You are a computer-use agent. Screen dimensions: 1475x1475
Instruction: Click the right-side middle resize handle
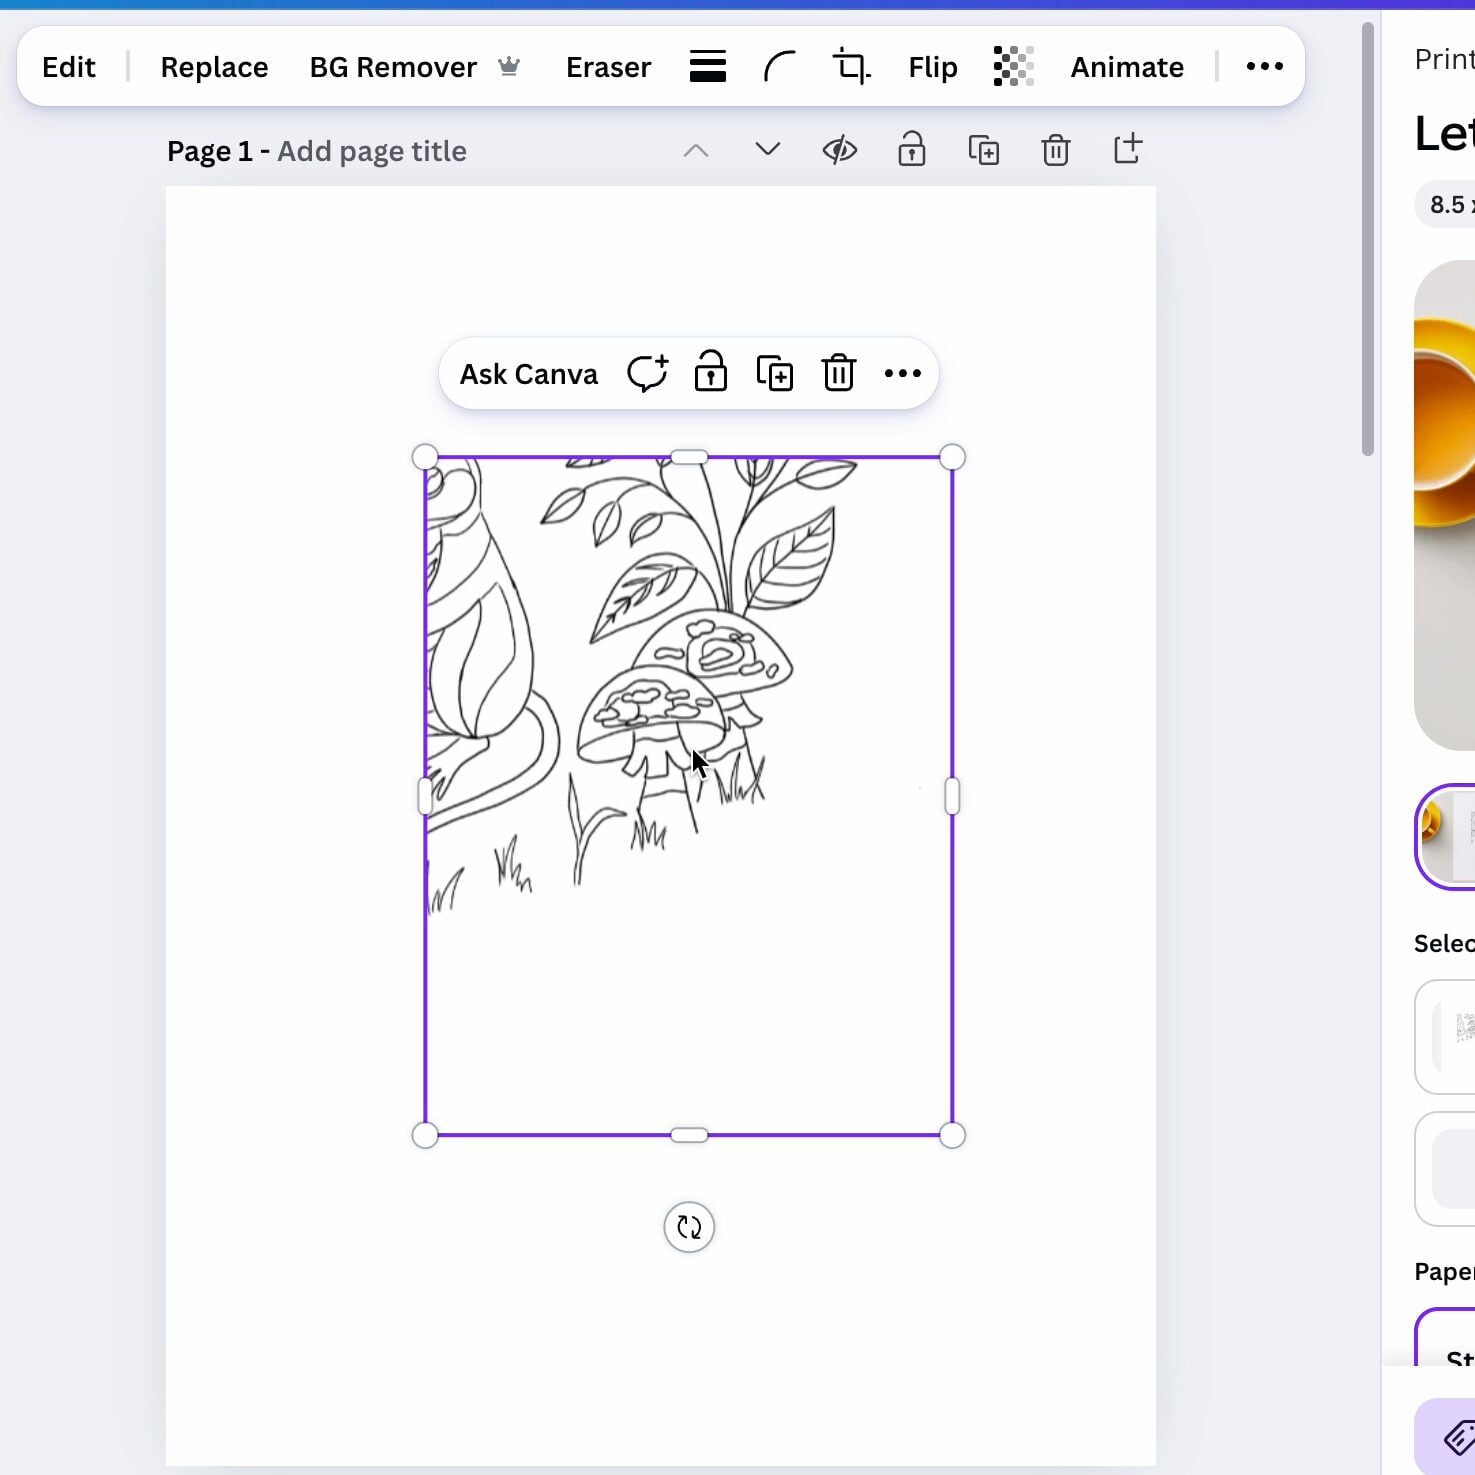point(952,797)
